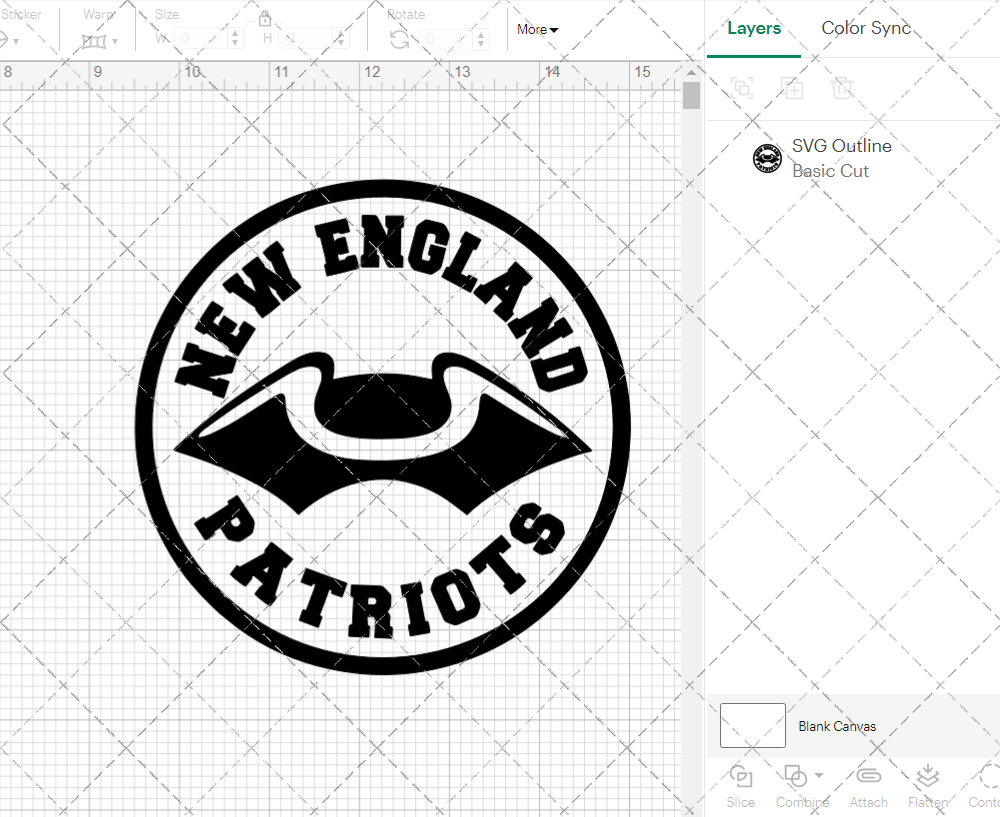
Task: Switch to the Color Sync tab
Action: click(866, 28)
